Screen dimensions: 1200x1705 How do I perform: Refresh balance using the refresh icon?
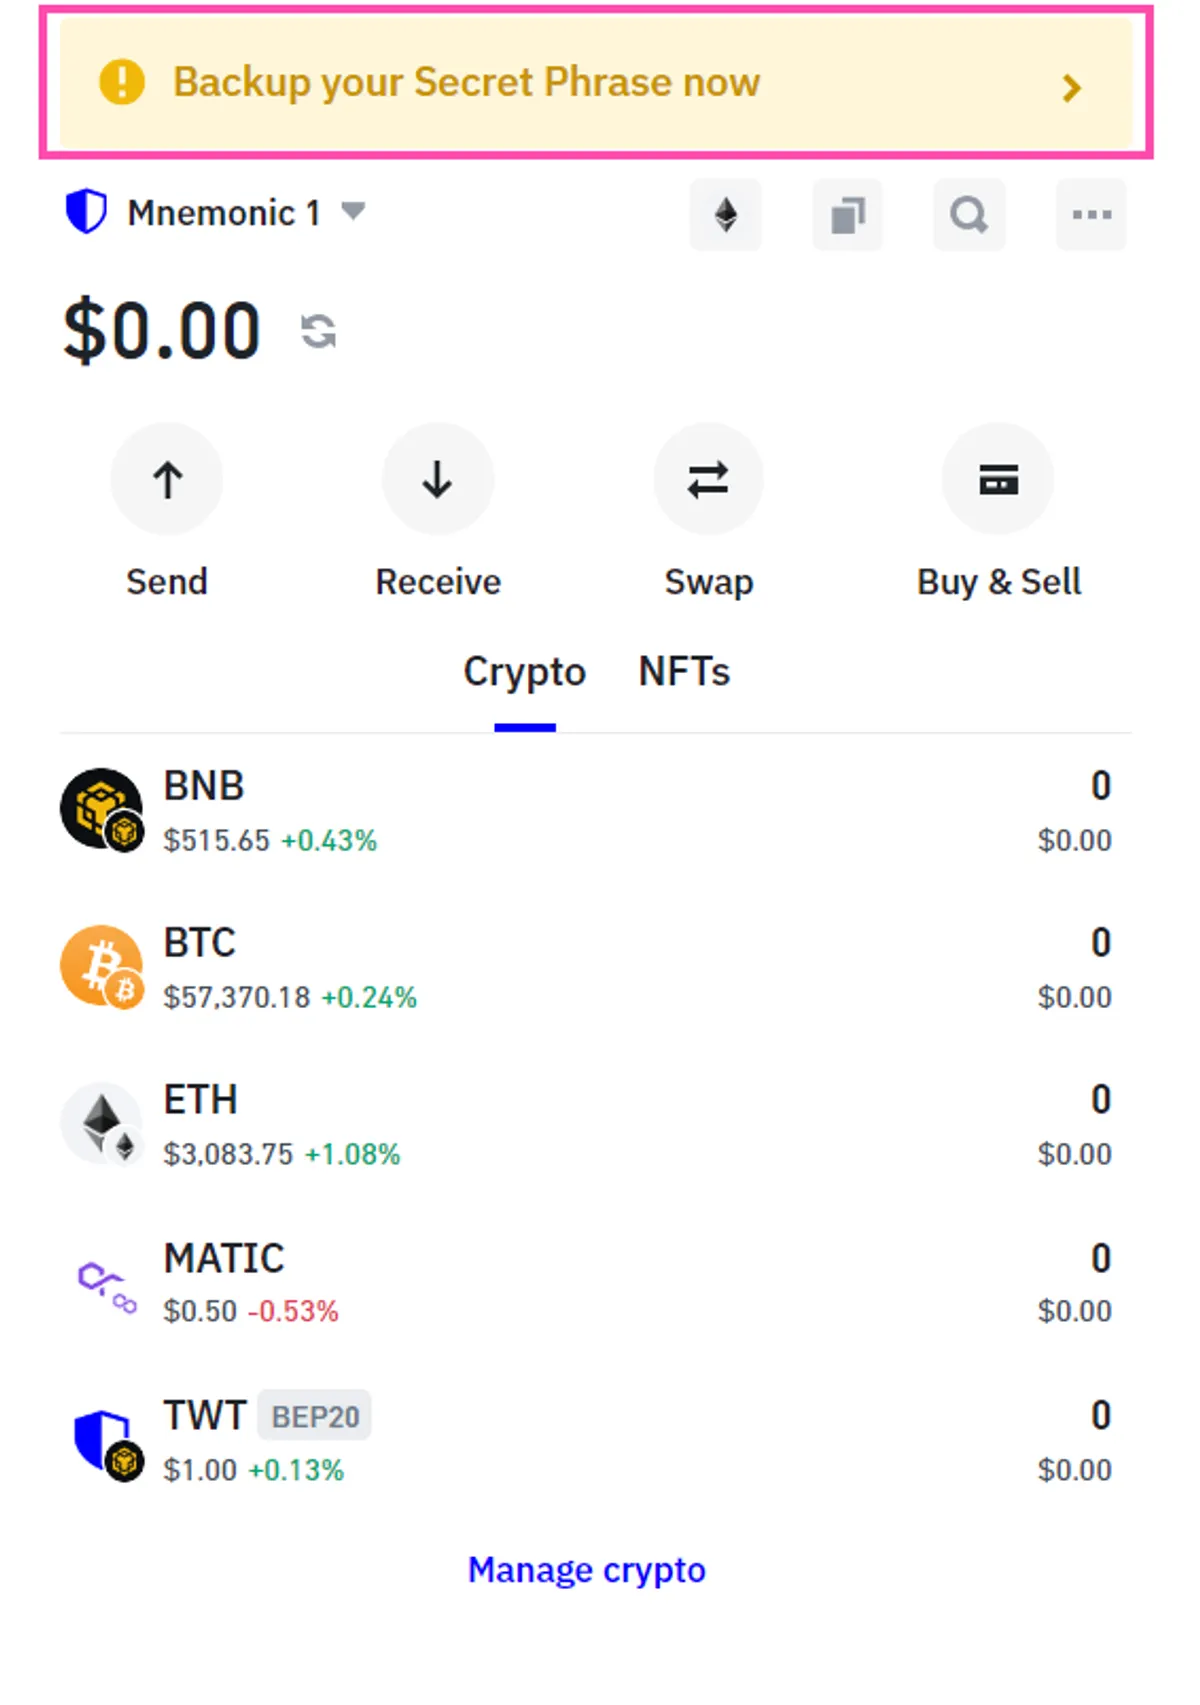click(x=319, y=331)
